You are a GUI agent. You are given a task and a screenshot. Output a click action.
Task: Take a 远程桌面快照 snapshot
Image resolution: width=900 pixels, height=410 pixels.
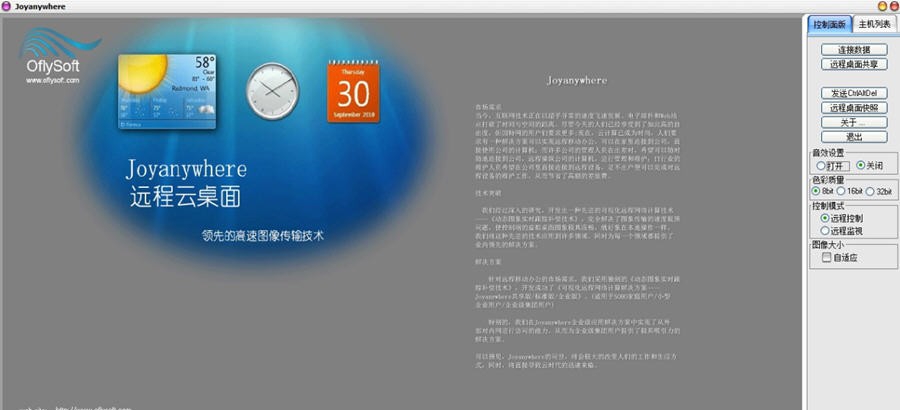click(x=854, y=107)
